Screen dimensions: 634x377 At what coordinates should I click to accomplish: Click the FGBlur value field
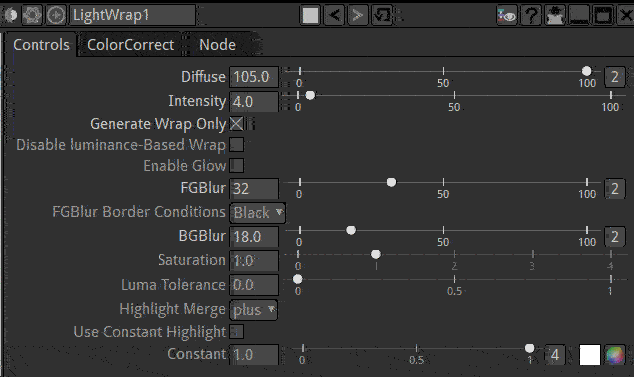click(254, 188)
